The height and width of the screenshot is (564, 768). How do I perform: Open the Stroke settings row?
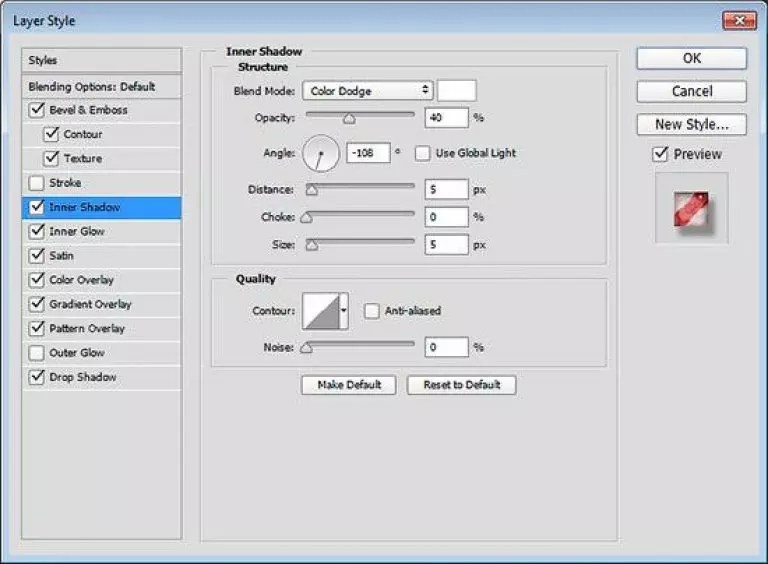tap(101, 183)
